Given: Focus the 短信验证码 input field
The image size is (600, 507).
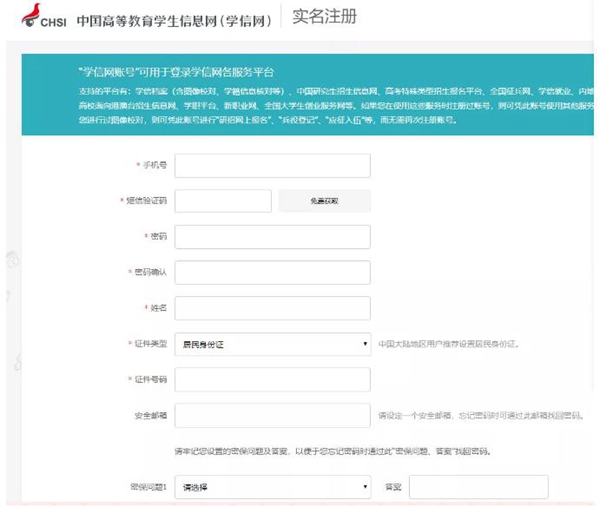Looking at the screenshot, I should coord(223,201).
